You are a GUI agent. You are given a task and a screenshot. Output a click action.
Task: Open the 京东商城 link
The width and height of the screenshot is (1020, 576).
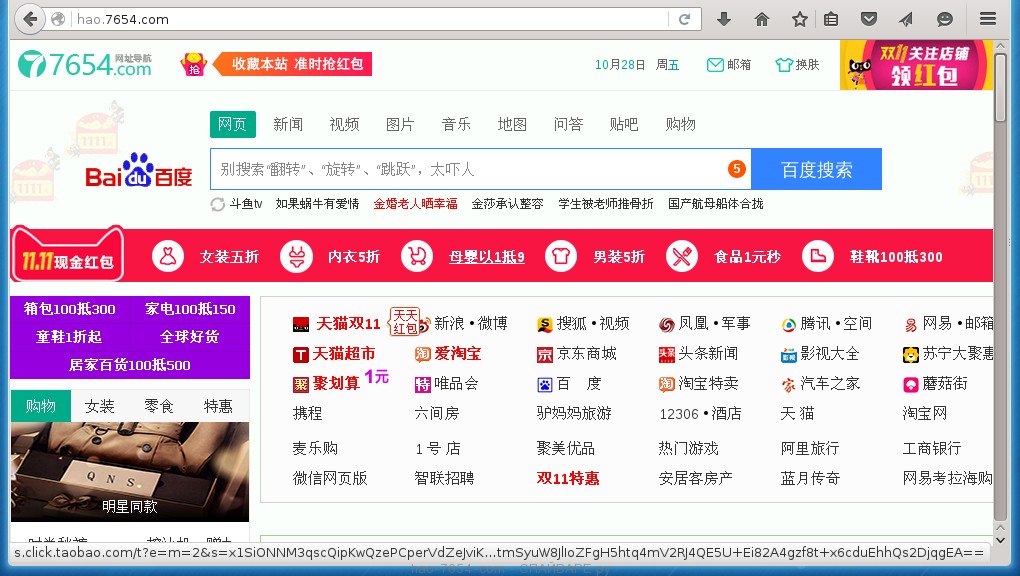[x=586, y=354]
